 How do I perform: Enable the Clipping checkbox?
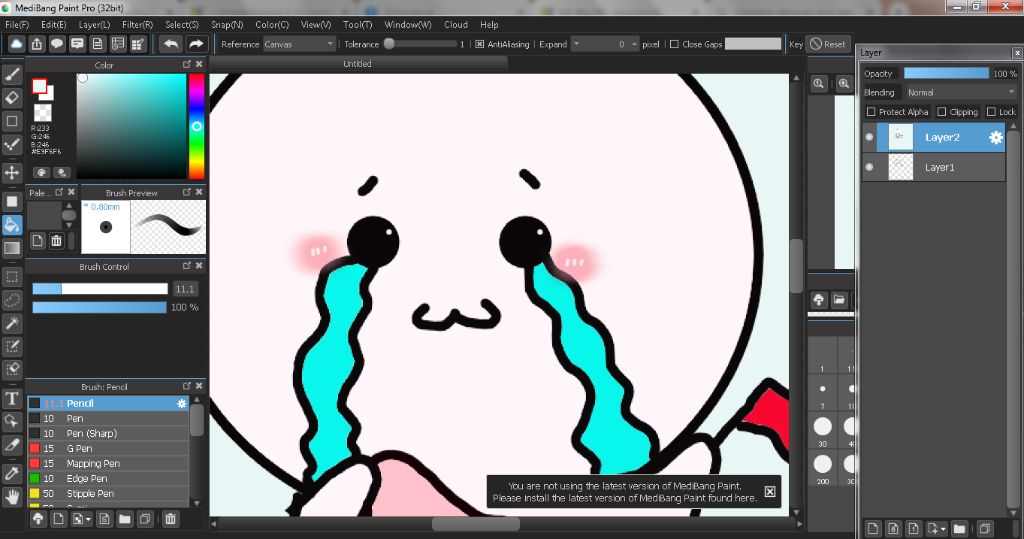pyautogui.click(x=941, y=112)
